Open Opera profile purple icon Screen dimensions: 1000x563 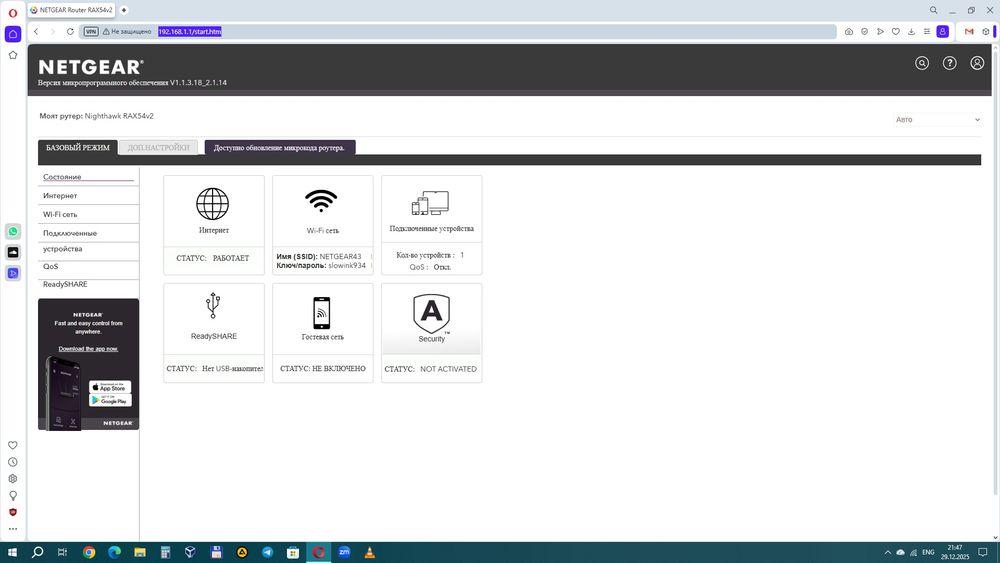[x=943, y=31]
